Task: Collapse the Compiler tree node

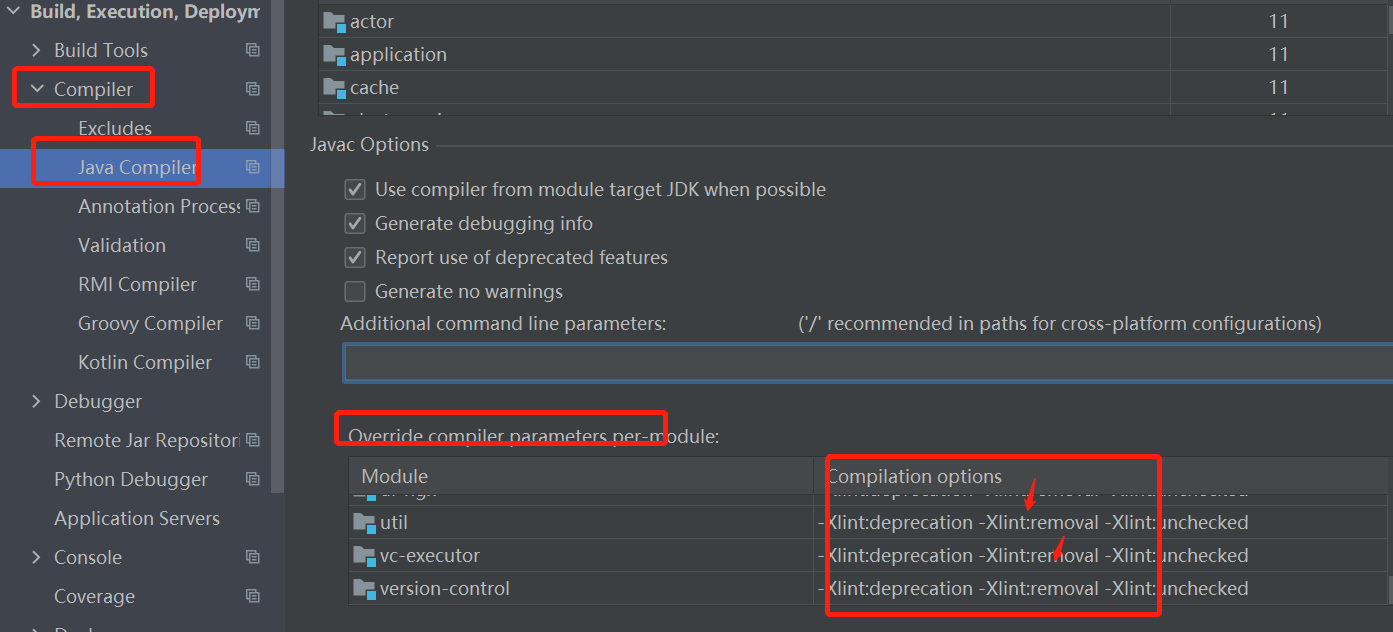Action: pos(37,89)
